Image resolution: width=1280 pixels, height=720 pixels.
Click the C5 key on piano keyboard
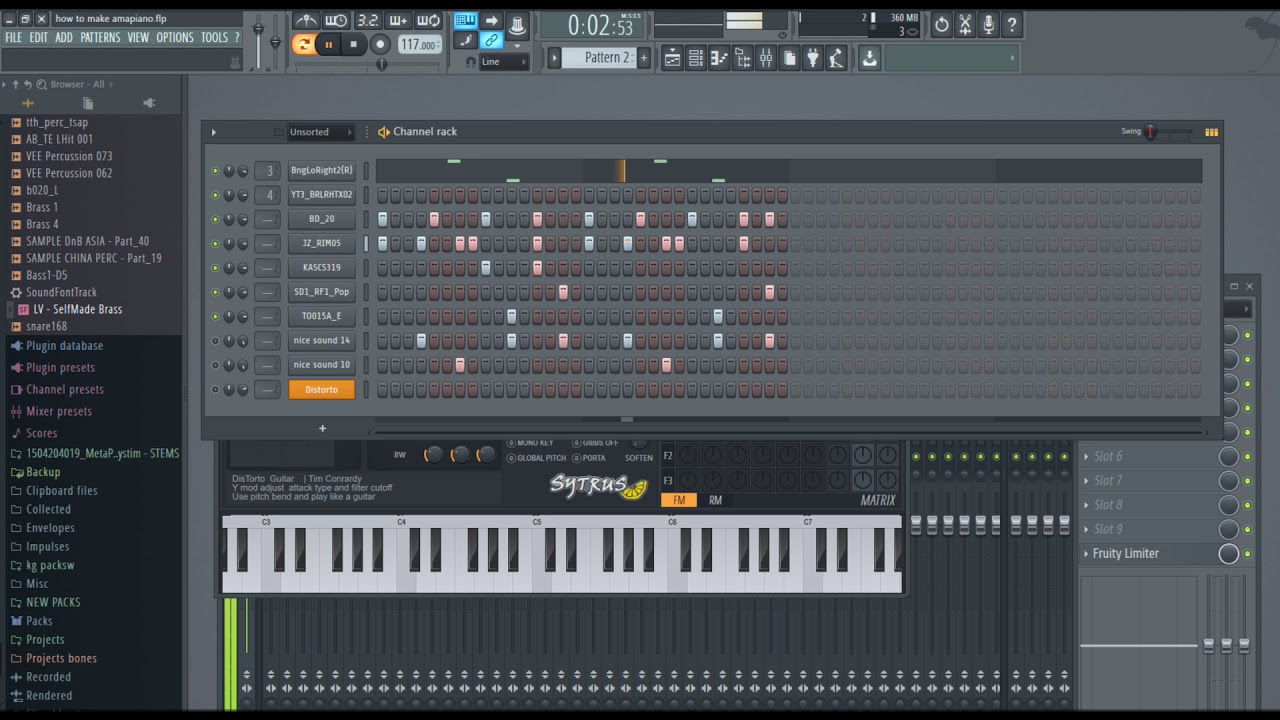541,580
